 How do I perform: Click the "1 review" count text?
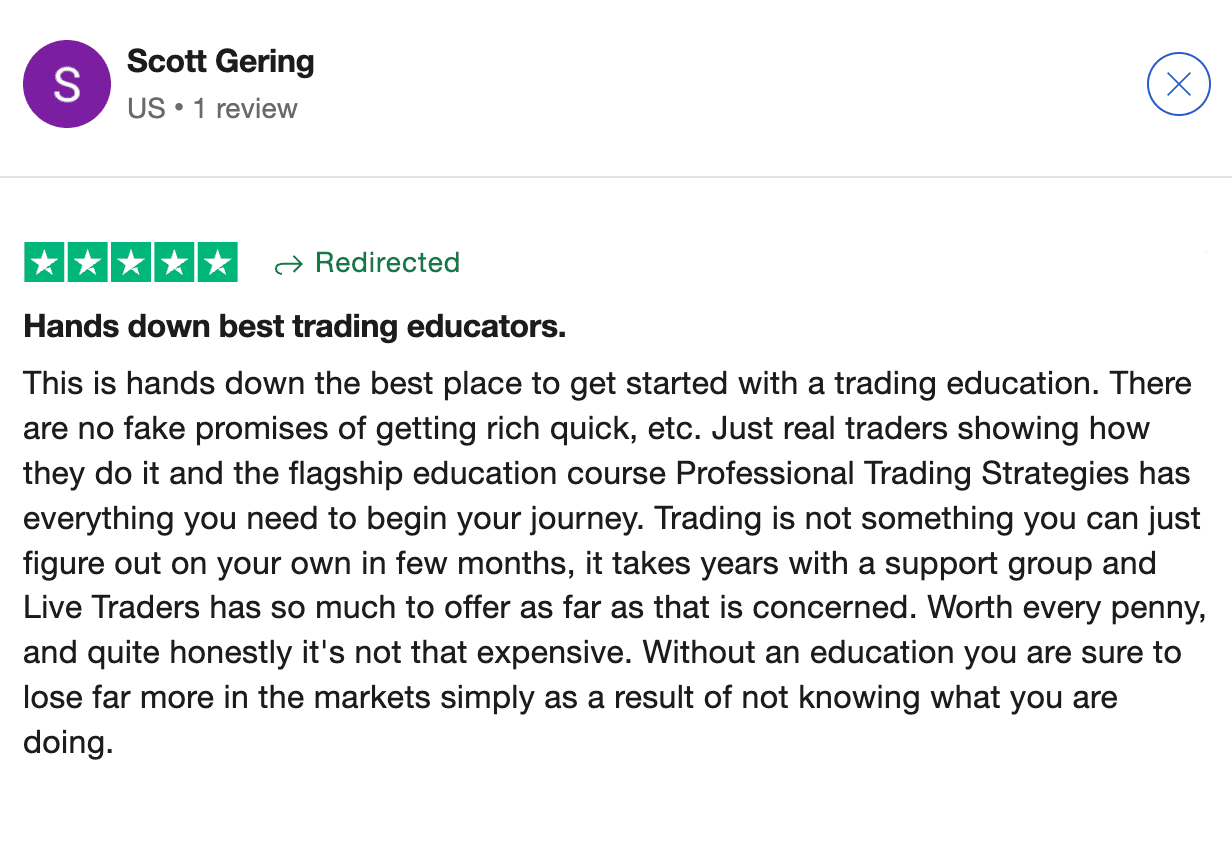[245, 108]
